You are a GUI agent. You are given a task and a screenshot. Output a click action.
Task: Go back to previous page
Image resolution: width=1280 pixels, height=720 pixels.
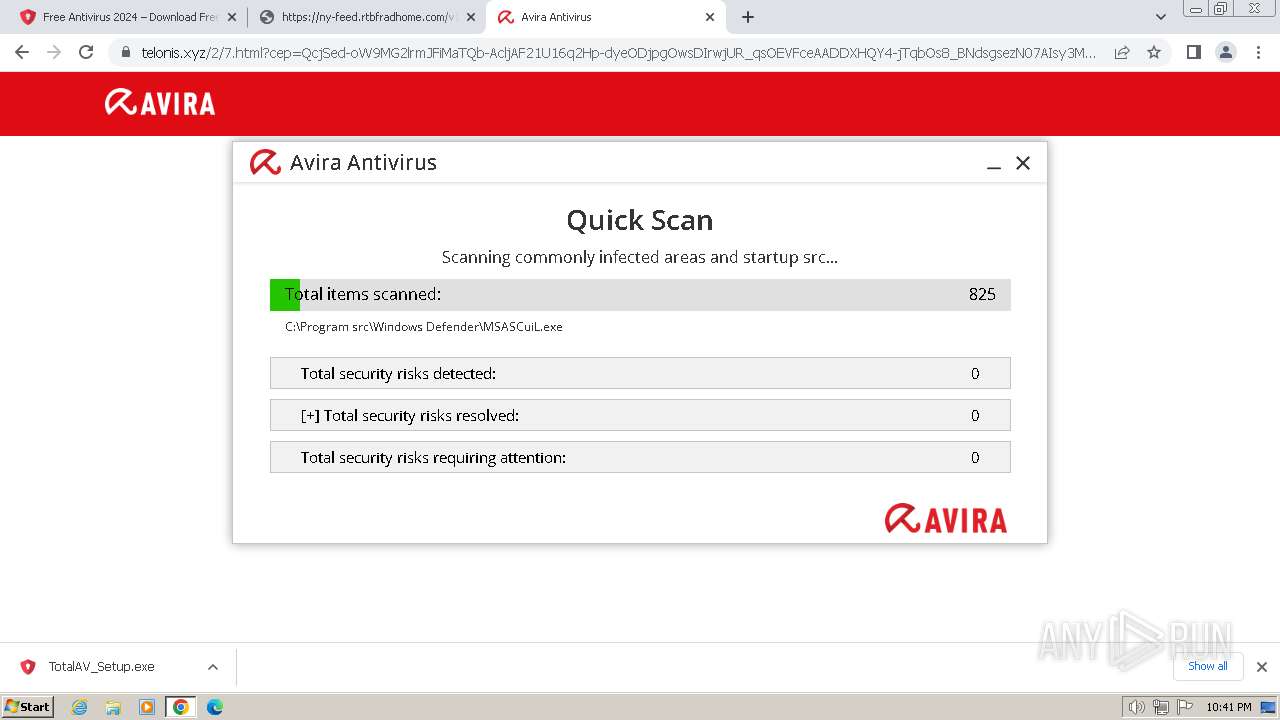22,52
